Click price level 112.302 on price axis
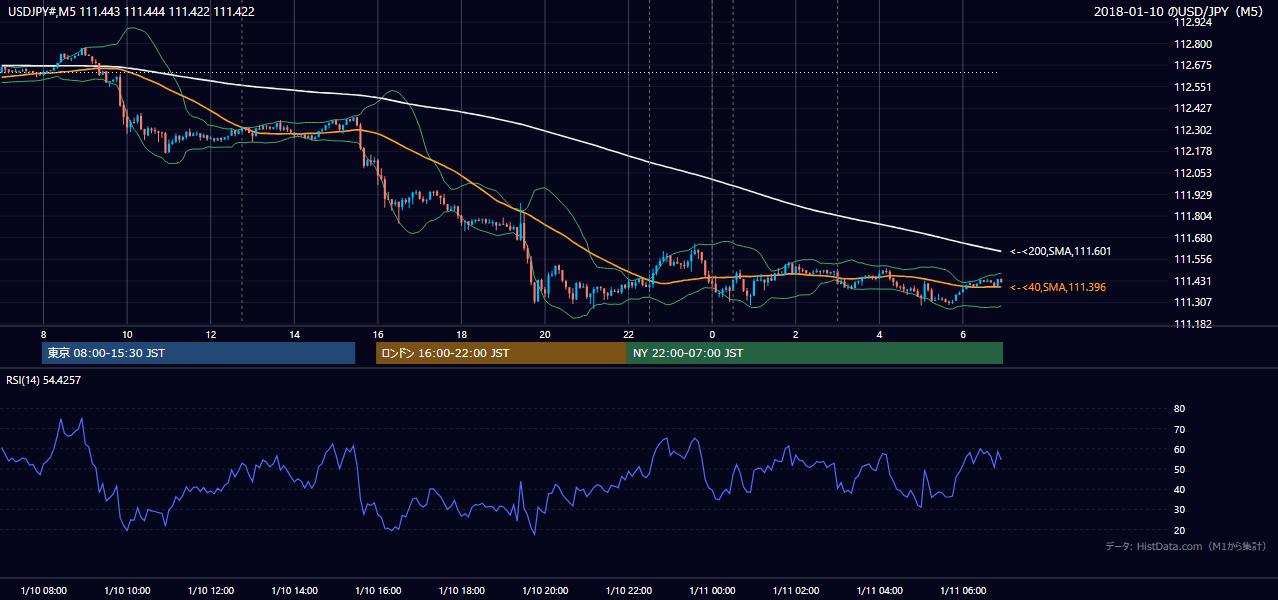The image size is (1278, 600). [1192, 130]
